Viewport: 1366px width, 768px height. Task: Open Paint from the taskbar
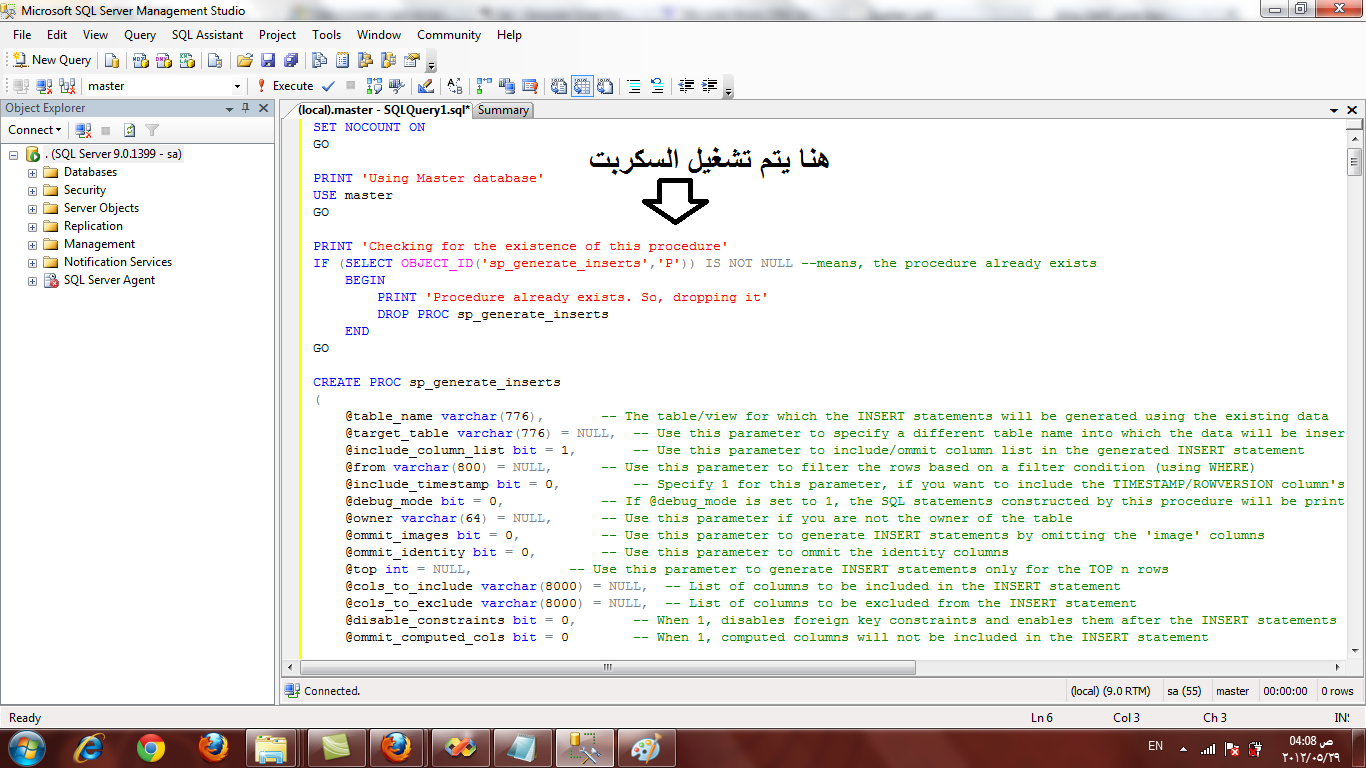(x=646, y=747)
